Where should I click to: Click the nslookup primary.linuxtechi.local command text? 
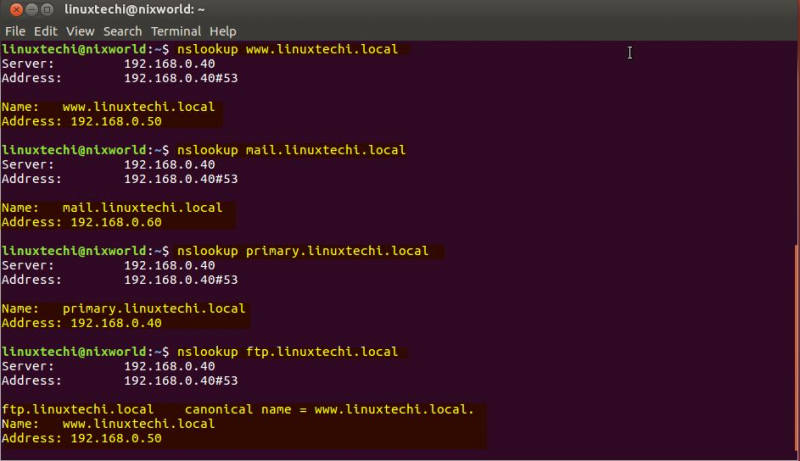tap(302, 251)
